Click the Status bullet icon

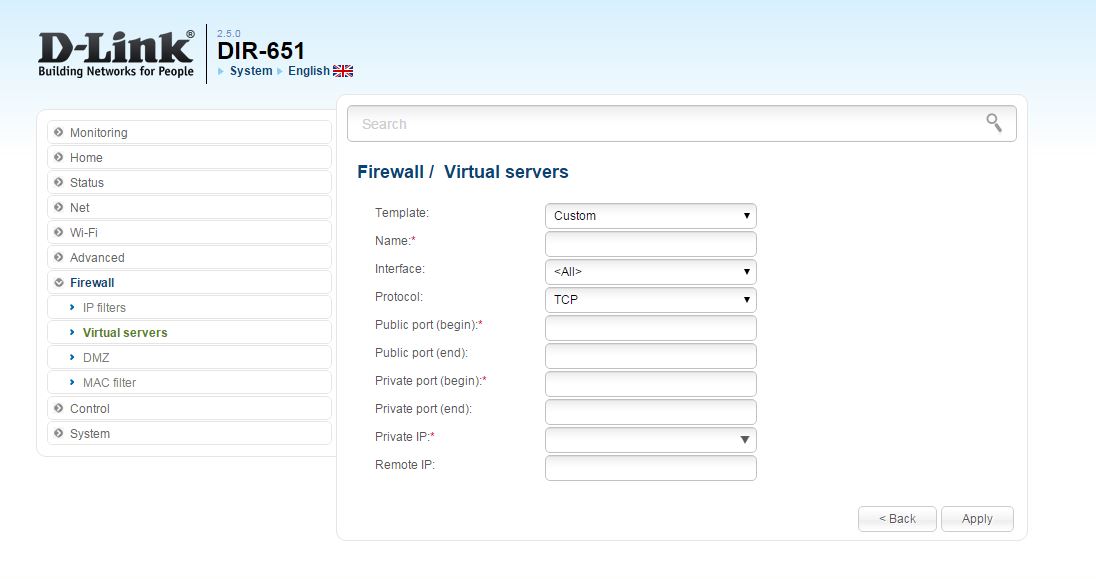(x=59, y=182)
